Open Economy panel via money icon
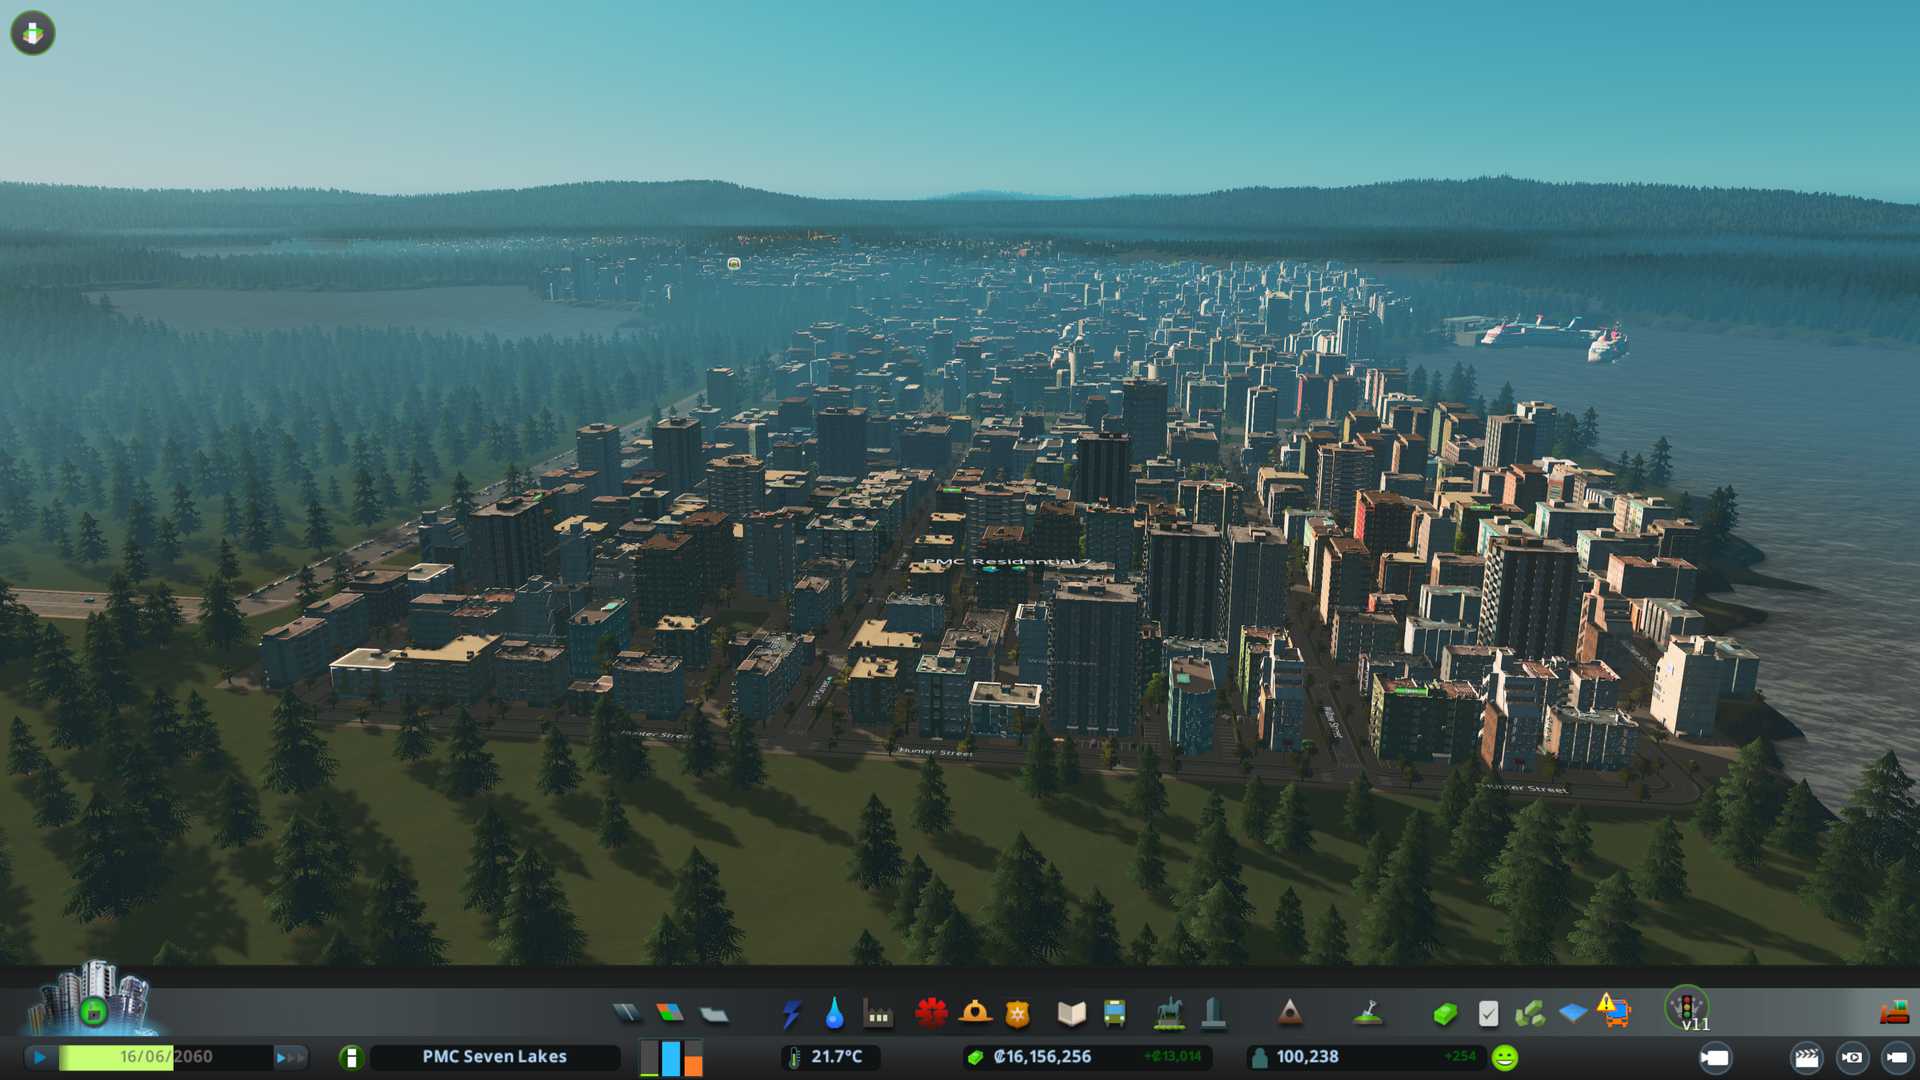The width and height of the screenshot is (1920, 1080). pos(1444,1014)
